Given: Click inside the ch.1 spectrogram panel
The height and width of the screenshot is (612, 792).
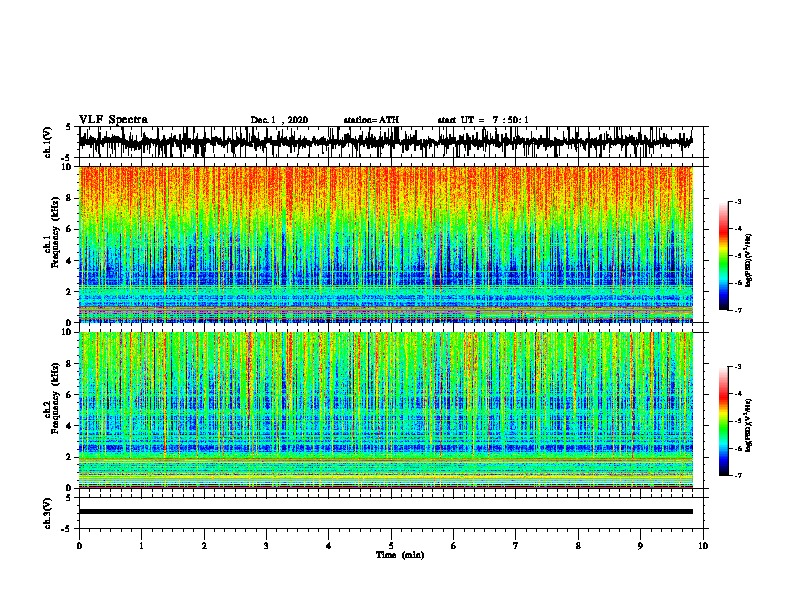Looking at the screenshot, I should pyautogui.click(x=385, y=244).
